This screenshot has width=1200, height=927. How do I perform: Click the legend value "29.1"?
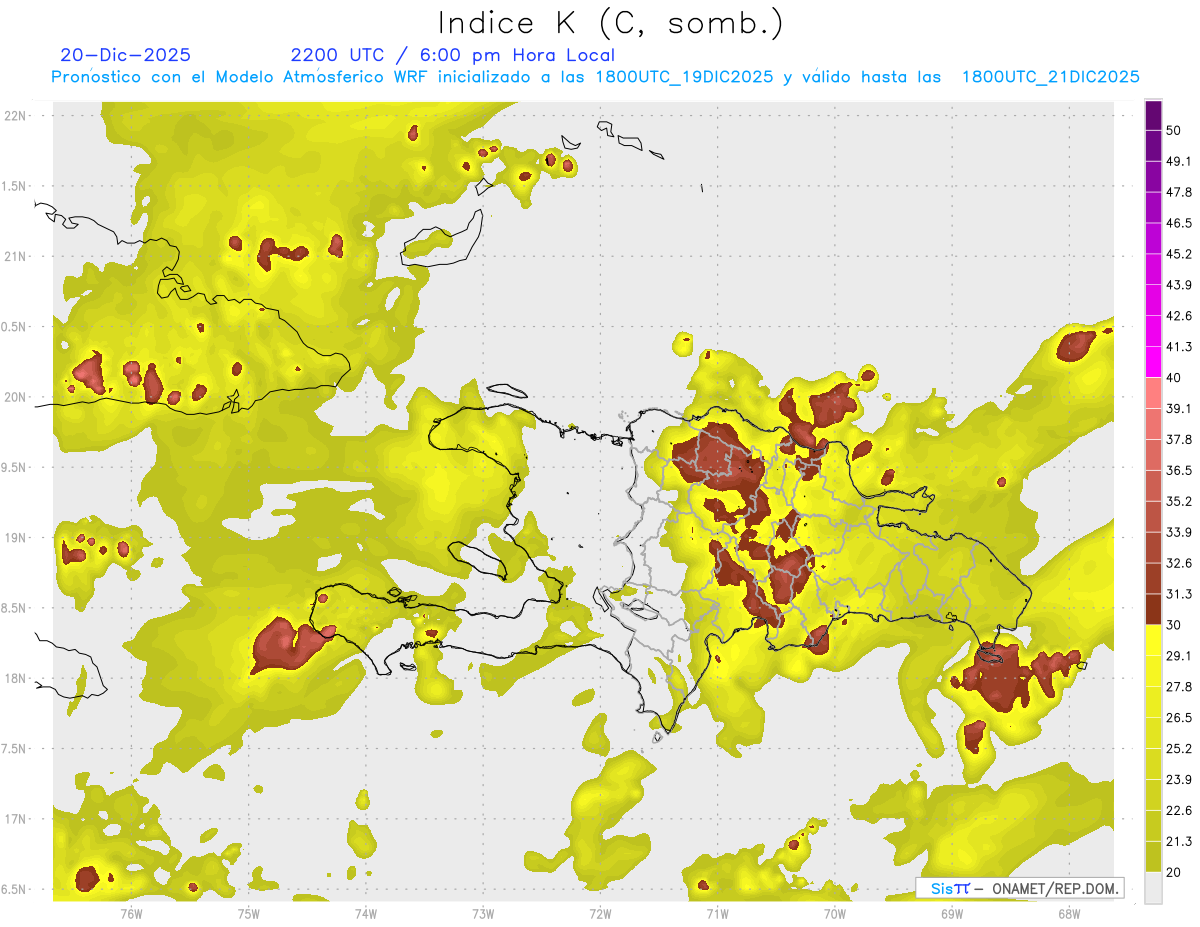click(1179, 656)
